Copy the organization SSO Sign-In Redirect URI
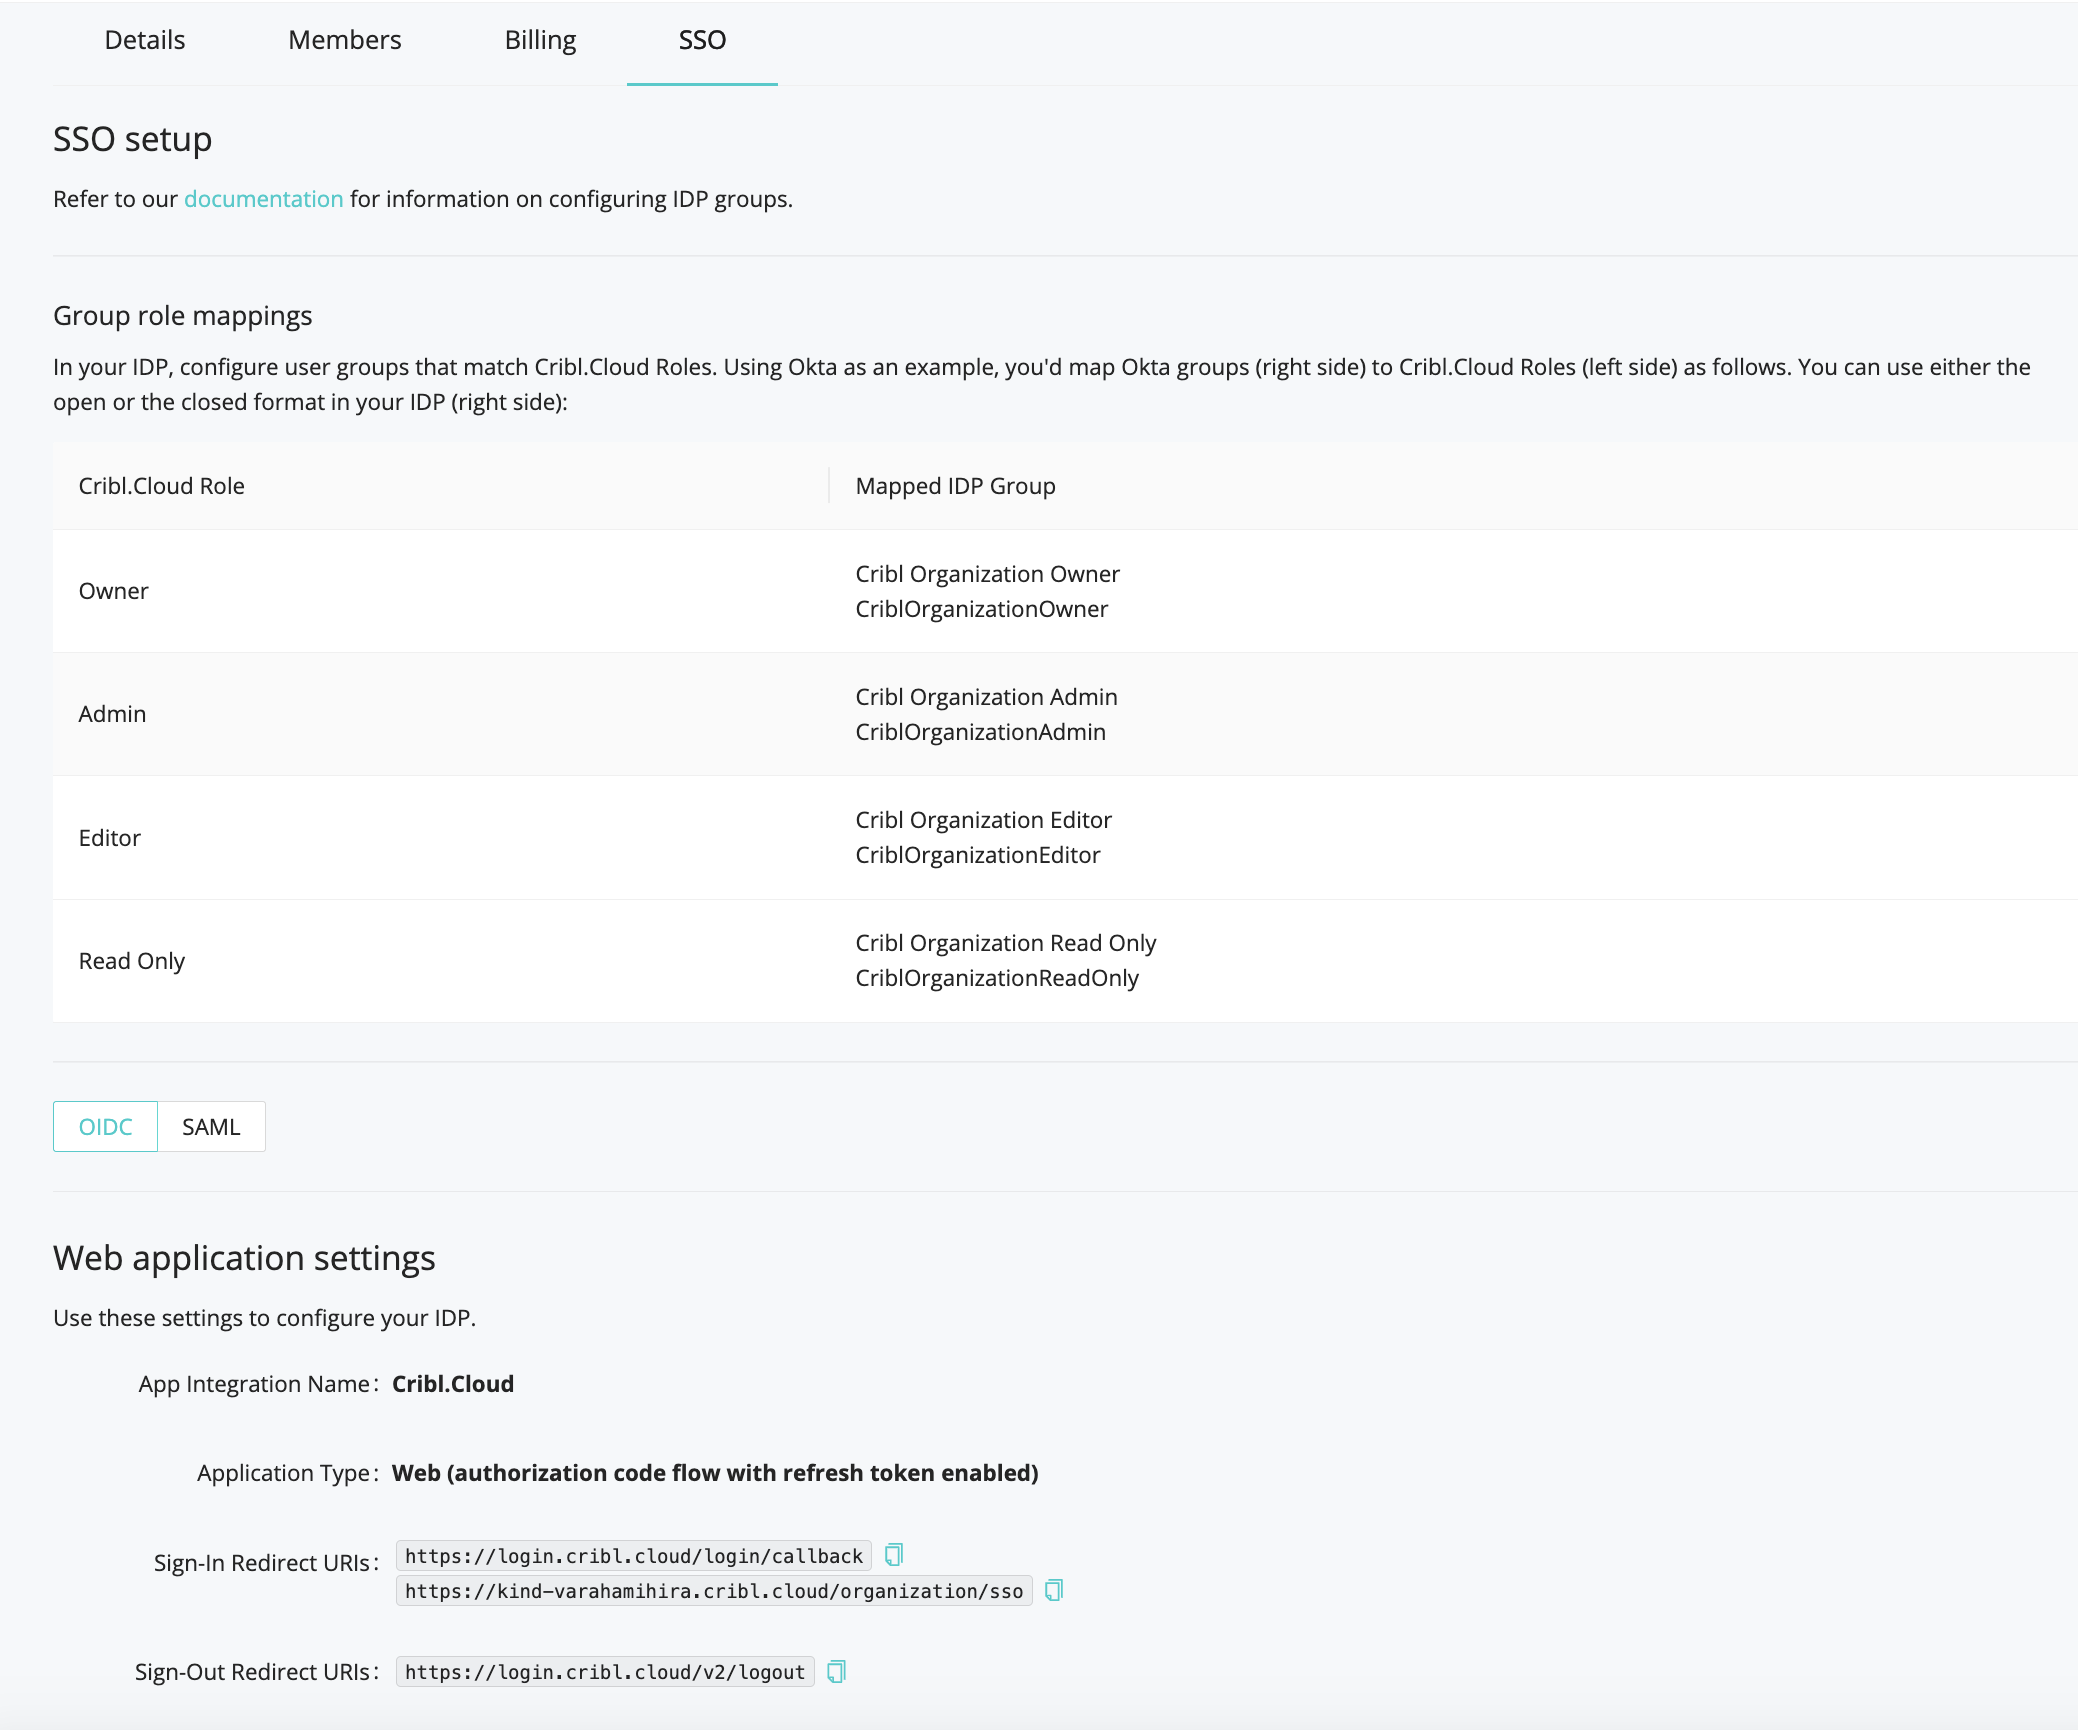Image resolution: width=2078 pixels, height=1730 pixels. pyautogui.click(x=1052, y=1590)
